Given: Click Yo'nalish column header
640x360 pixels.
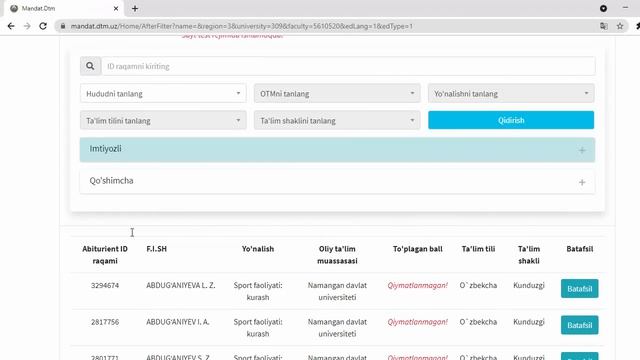Looking at the screenshot, I should [x=258, y=249].
